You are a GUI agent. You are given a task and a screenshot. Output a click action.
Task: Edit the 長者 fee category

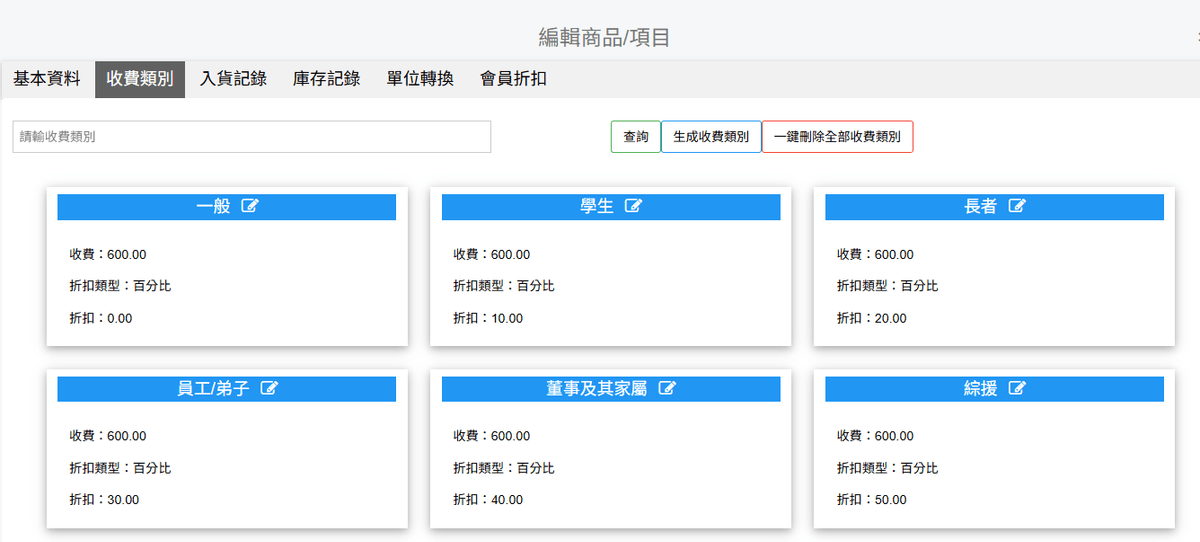coord(1017,206)
